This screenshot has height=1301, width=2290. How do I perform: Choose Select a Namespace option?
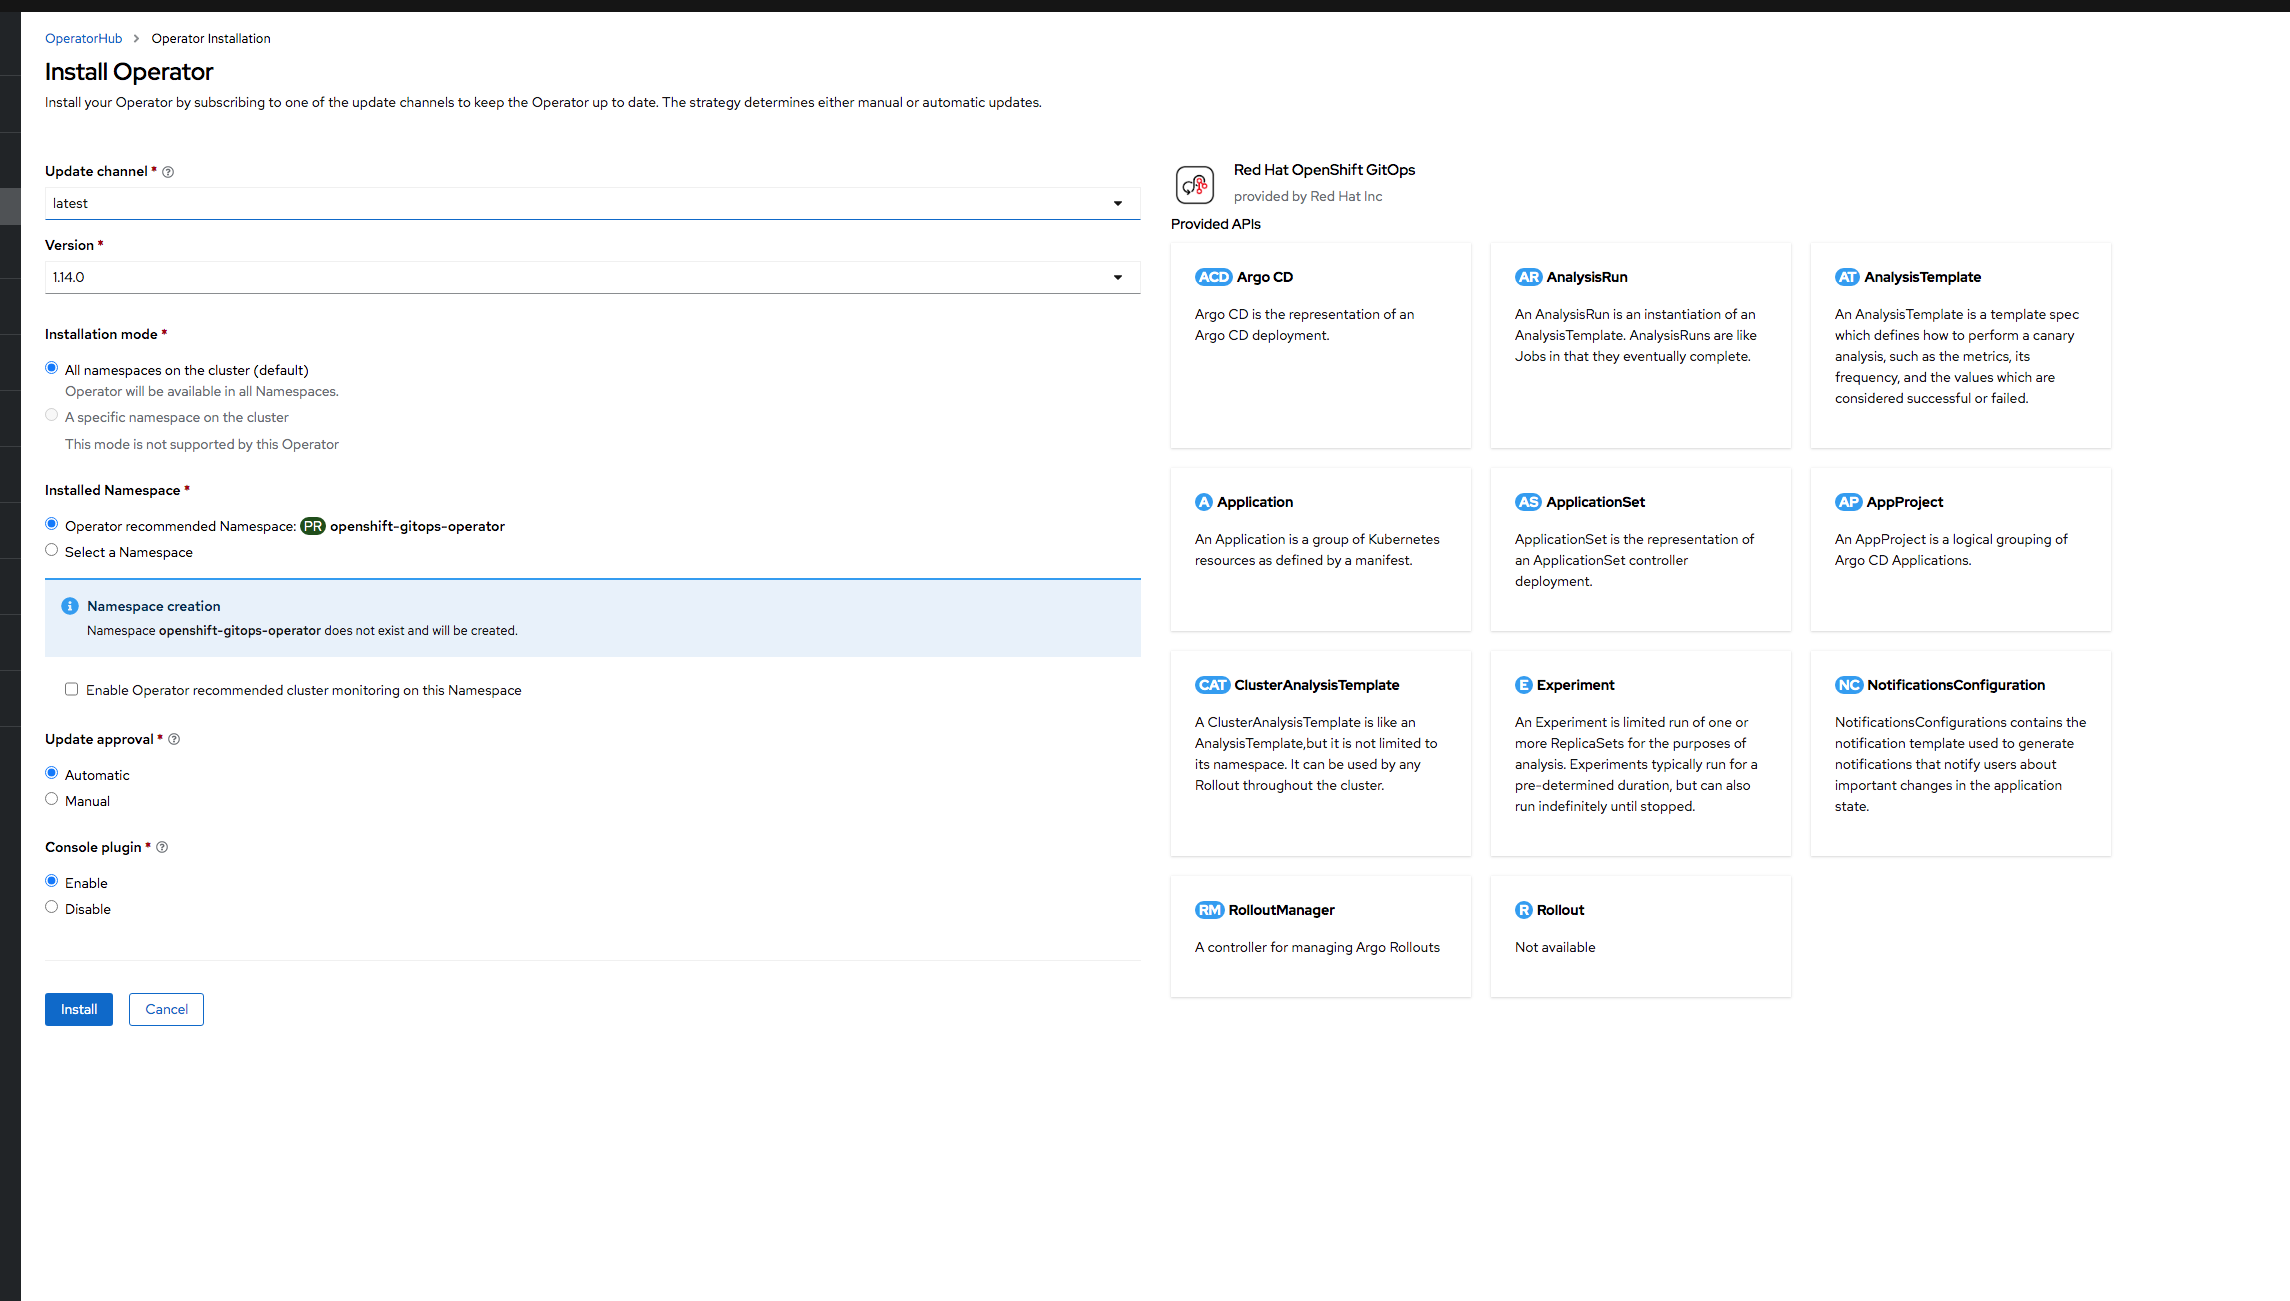[52, 551]
